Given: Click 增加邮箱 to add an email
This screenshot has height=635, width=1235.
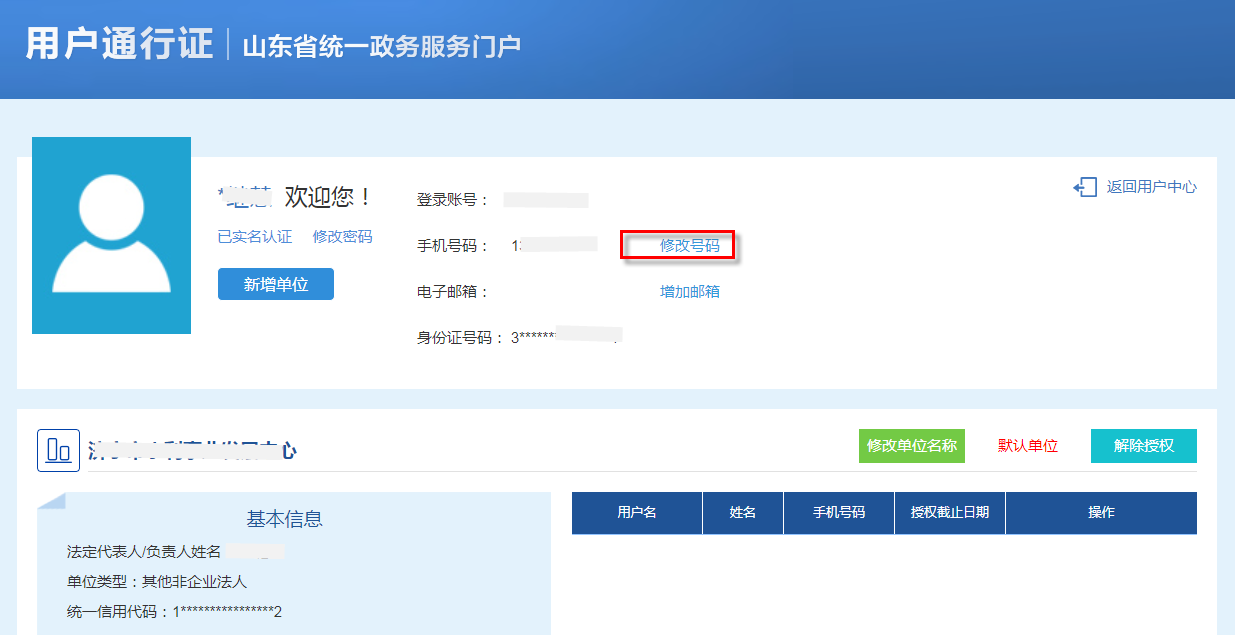Looking at the screenshot, I should (x=689, y=292).
